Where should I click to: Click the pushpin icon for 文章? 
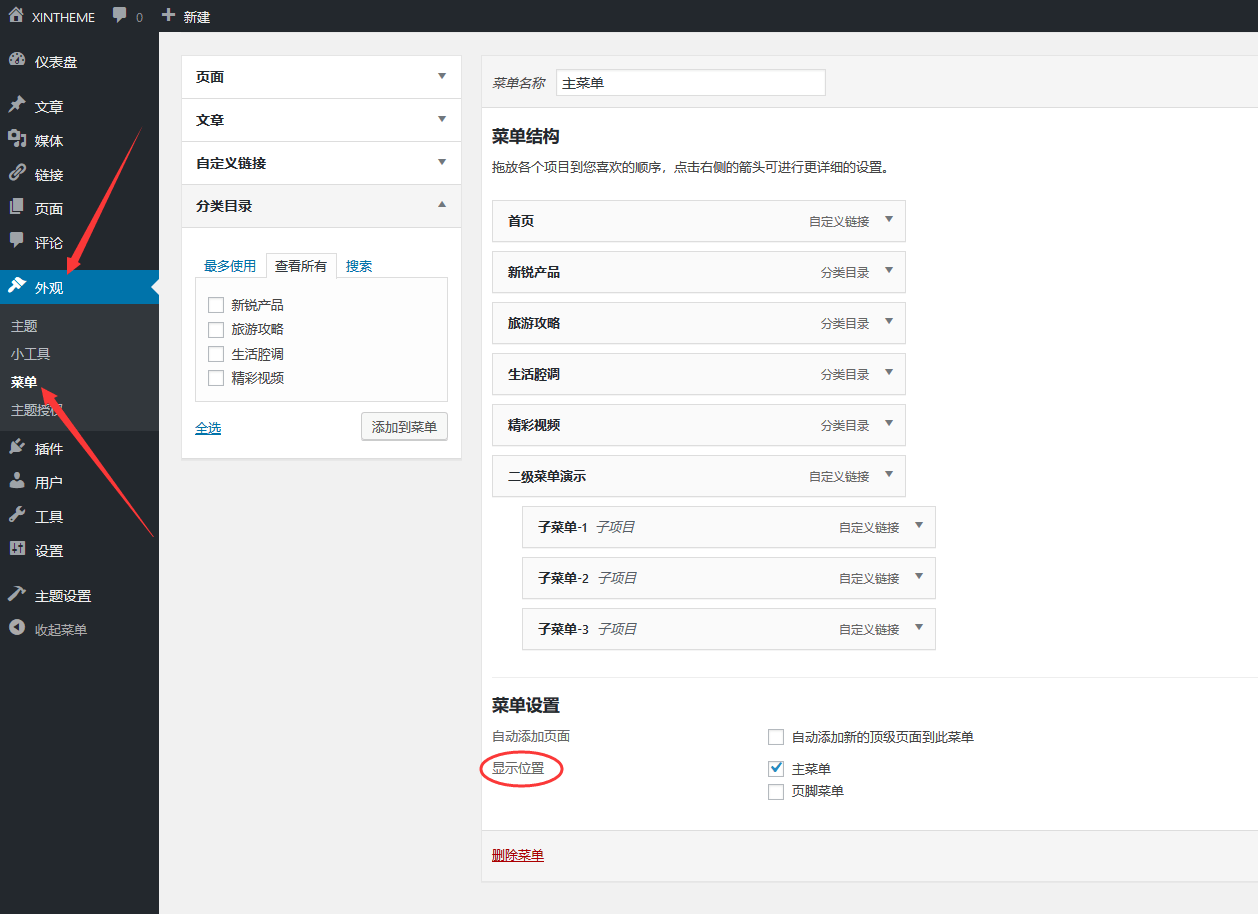tap(17, 106)
